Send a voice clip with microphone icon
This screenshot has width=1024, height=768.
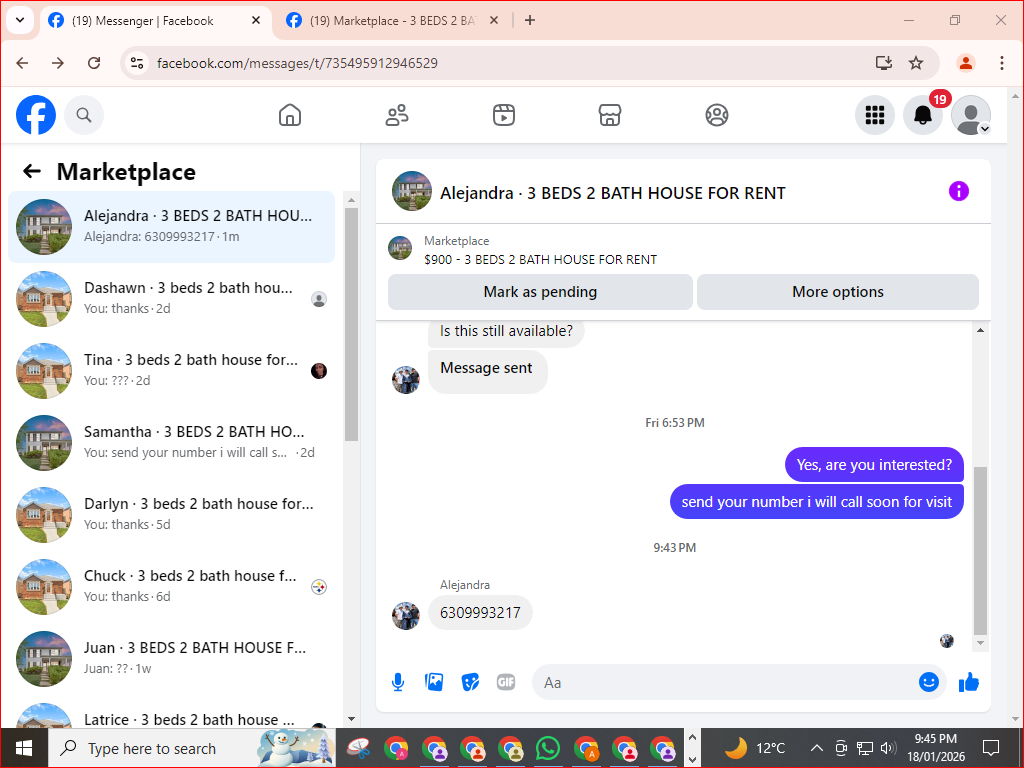[398, 682]
